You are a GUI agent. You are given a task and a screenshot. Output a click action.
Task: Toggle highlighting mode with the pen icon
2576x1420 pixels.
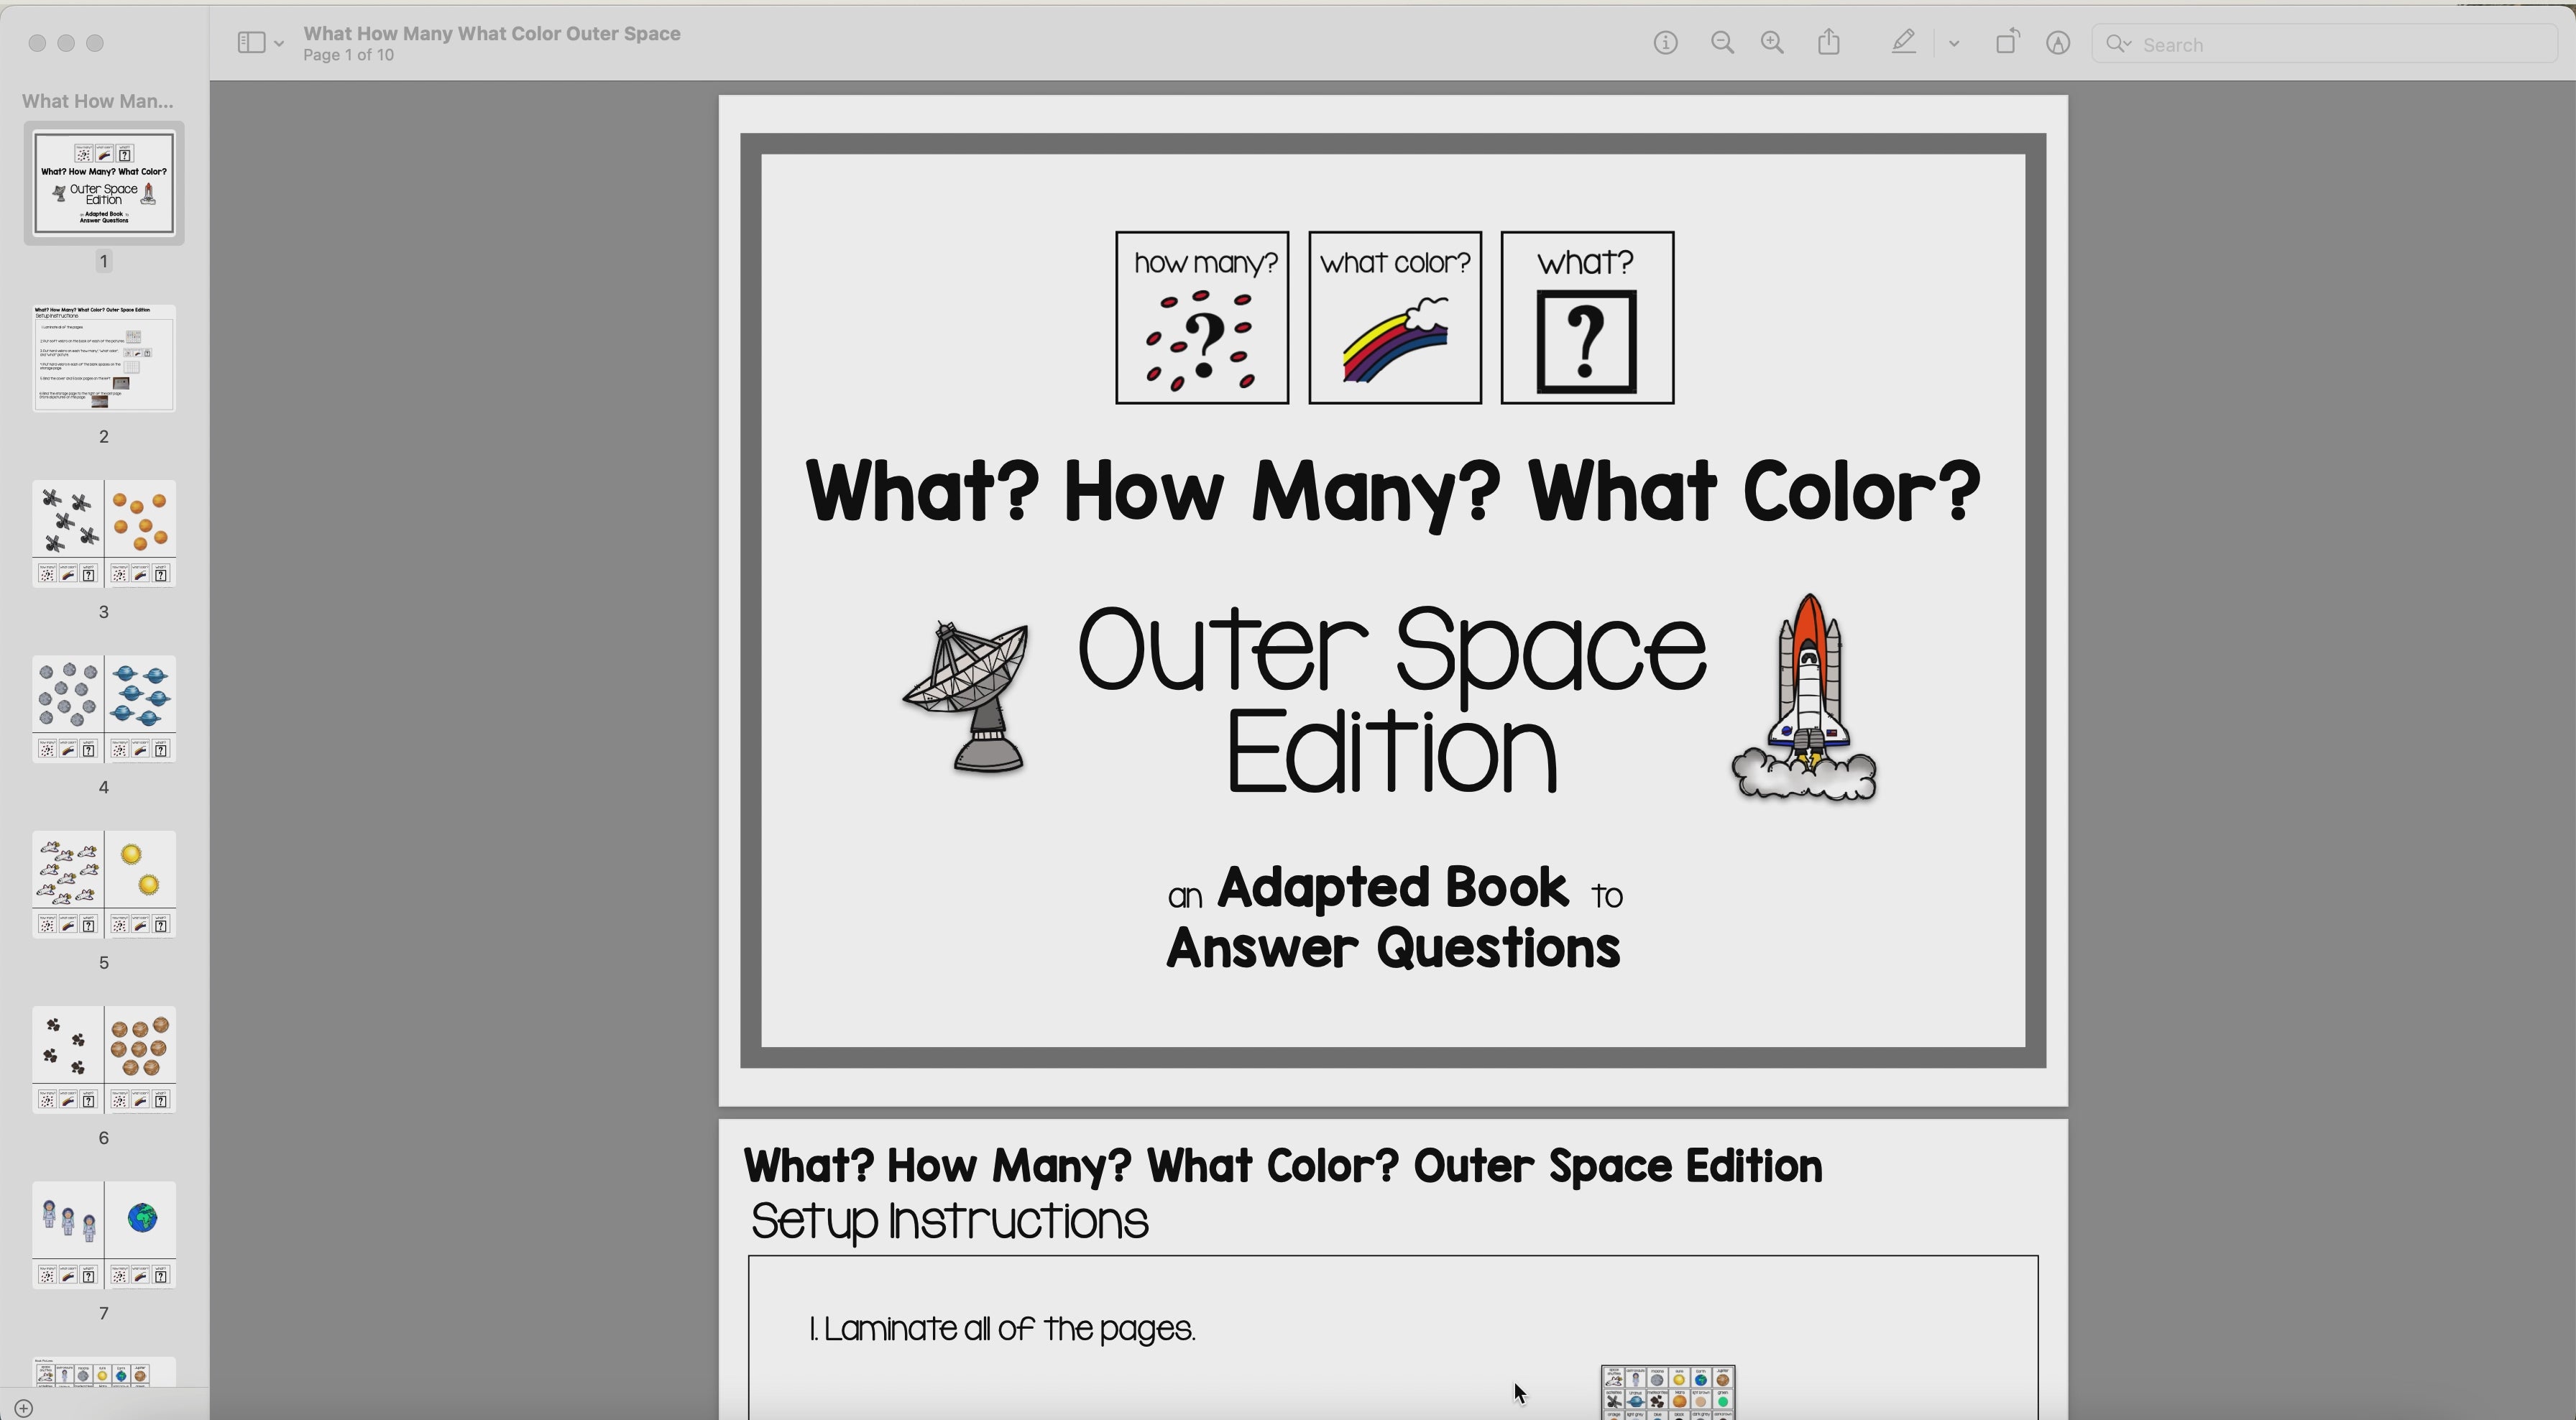pos(1904,42)
